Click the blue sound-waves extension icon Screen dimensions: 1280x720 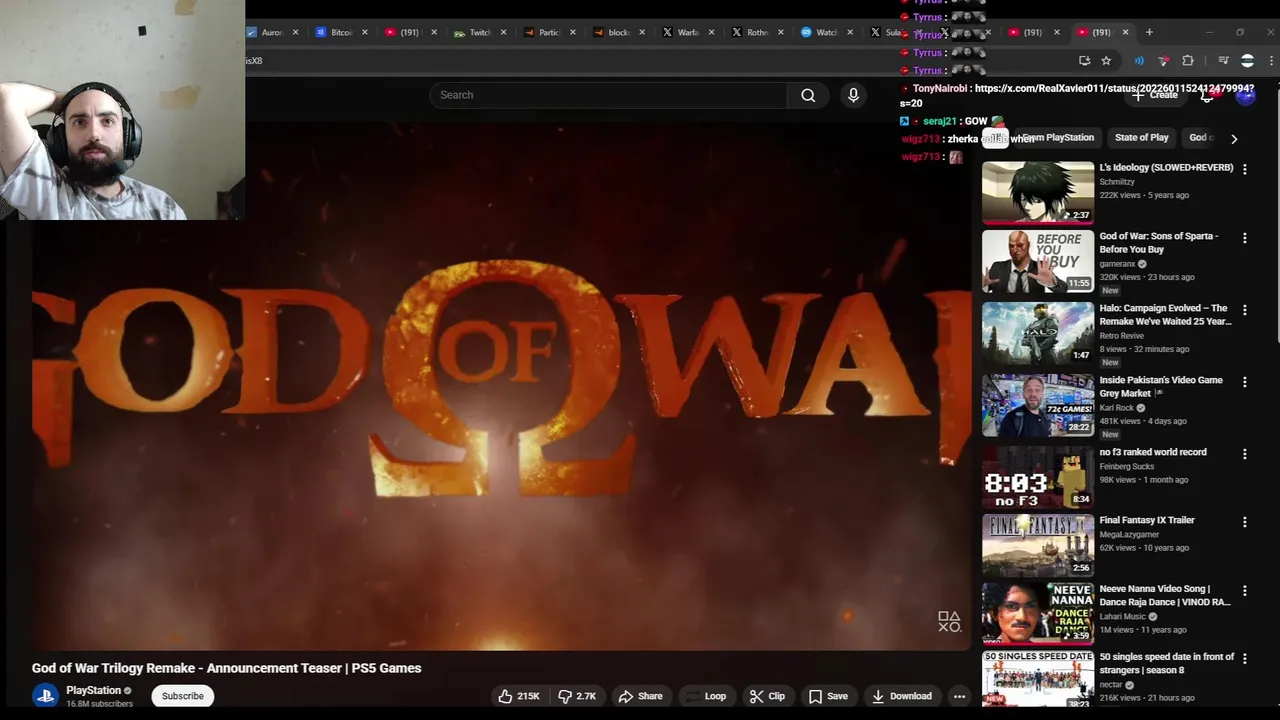point(1139,61)
